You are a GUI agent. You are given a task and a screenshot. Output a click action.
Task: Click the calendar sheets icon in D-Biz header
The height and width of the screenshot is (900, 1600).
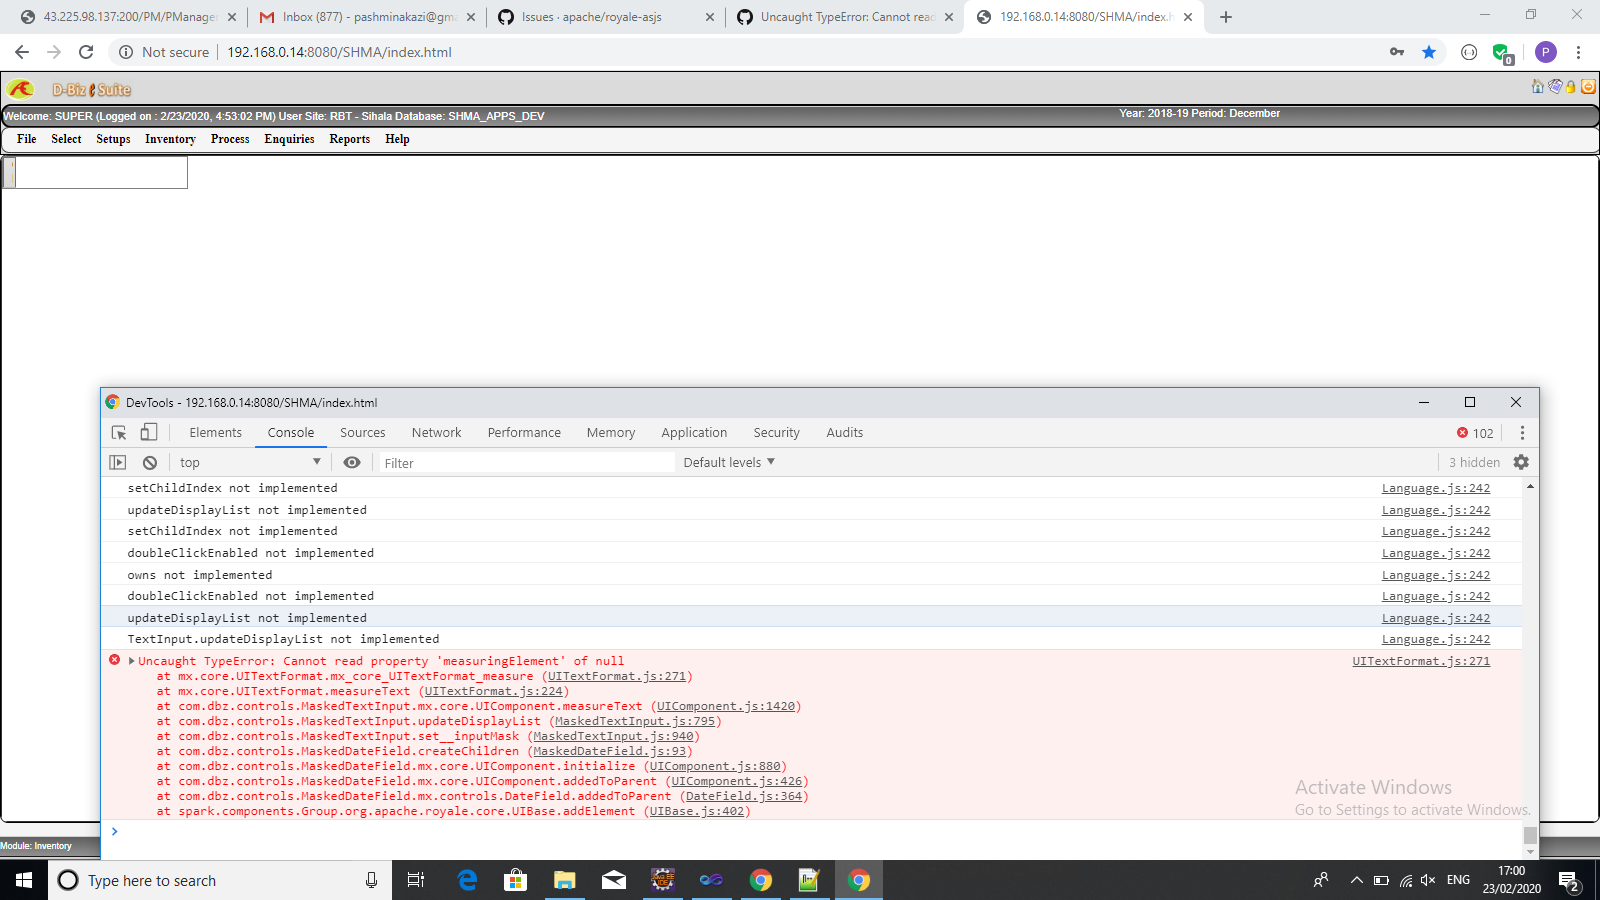(x=1555, y=87)
